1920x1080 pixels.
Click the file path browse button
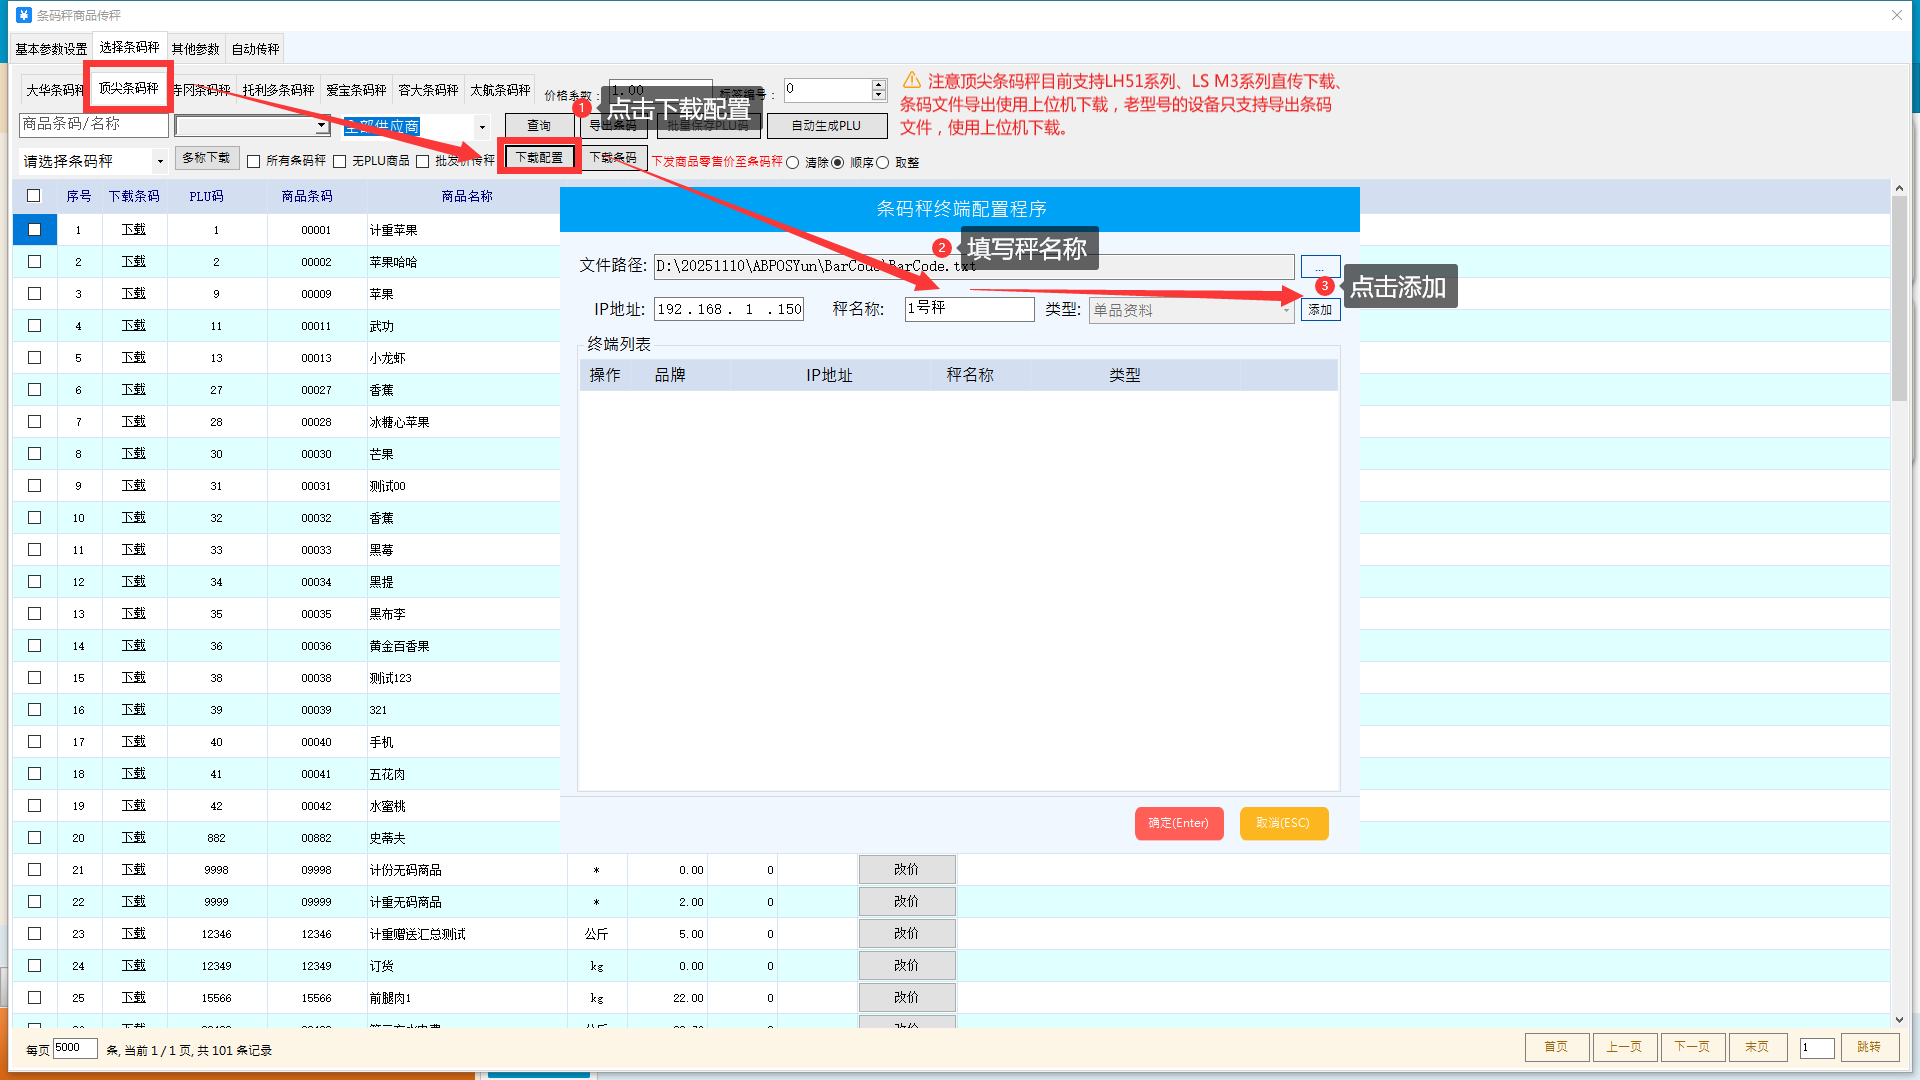click(1320, 267)
